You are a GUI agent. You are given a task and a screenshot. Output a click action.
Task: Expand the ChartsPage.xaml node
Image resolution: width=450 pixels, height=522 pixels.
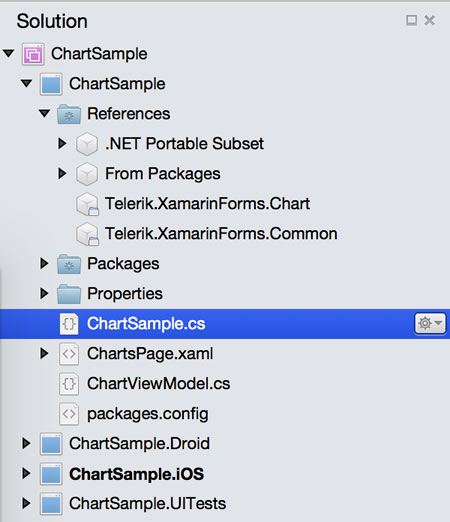tap(44, 353)
